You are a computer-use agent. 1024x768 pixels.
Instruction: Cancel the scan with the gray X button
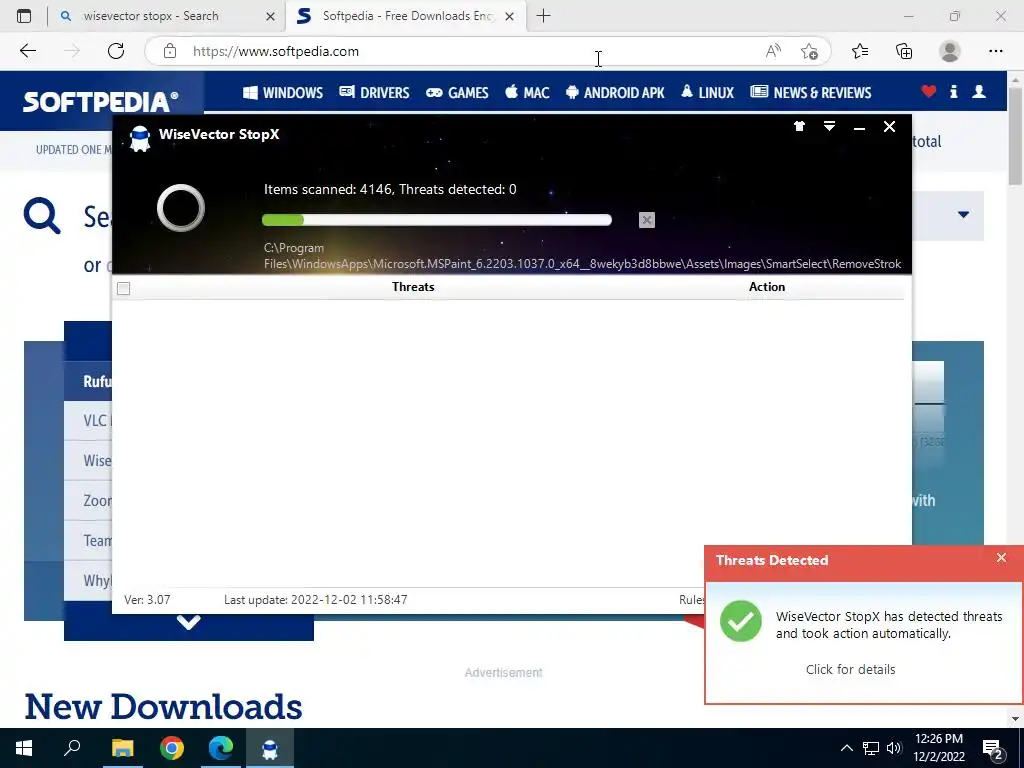(647, 220)
